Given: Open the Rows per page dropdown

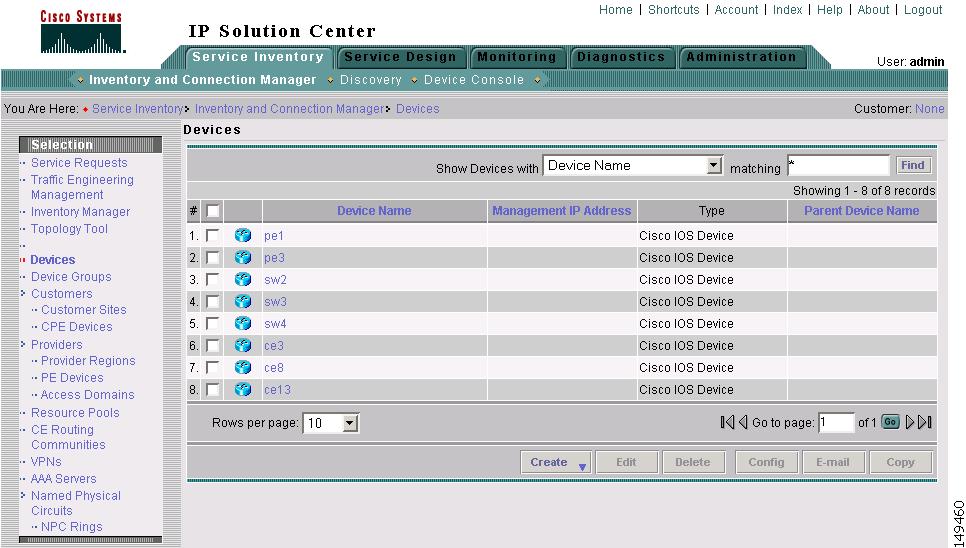Looking at the screenshot, I should coord(350,423).
